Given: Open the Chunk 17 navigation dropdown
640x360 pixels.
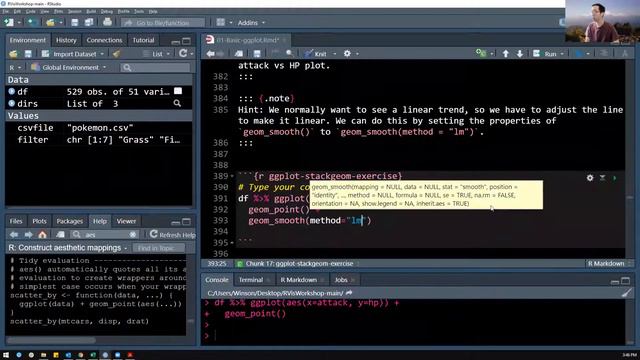Looking at the screenshot, I should [x=299, y=264].
